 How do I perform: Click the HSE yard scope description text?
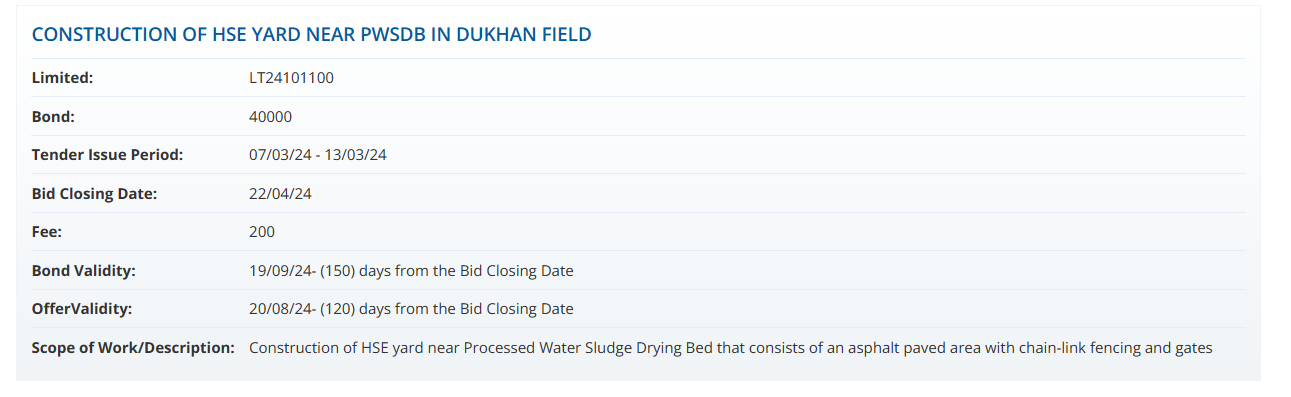731,348
